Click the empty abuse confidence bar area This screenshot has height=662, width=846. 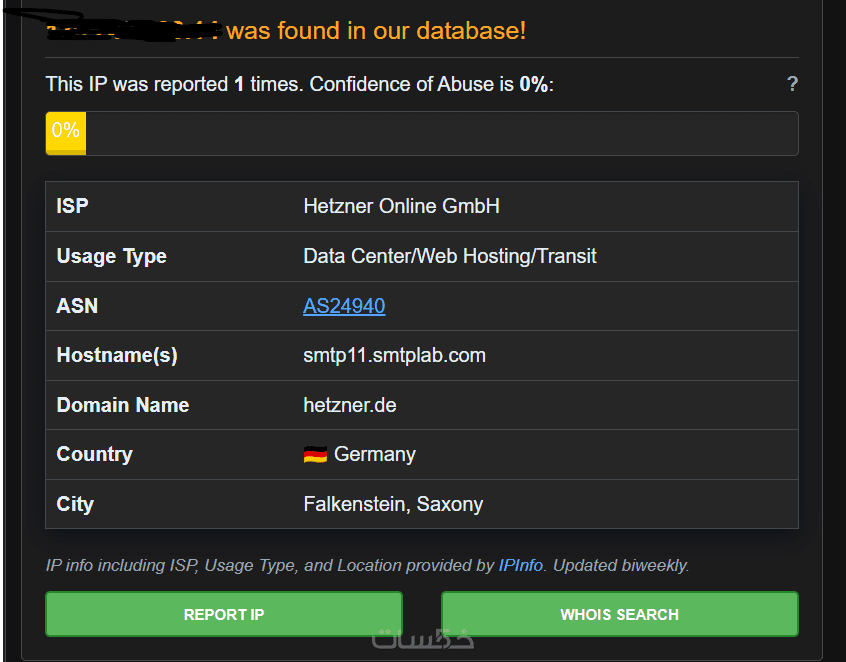(440, 133)
